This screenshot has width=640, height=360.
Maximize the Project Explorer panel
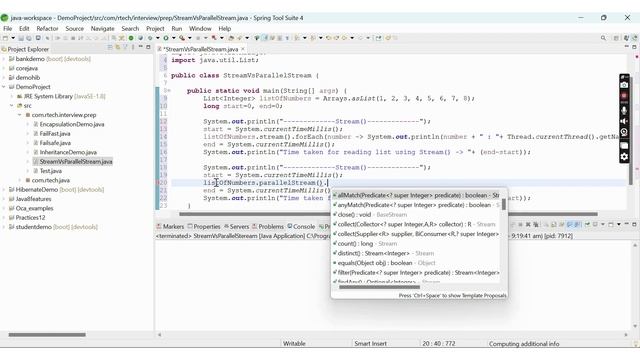click(148, 47)
